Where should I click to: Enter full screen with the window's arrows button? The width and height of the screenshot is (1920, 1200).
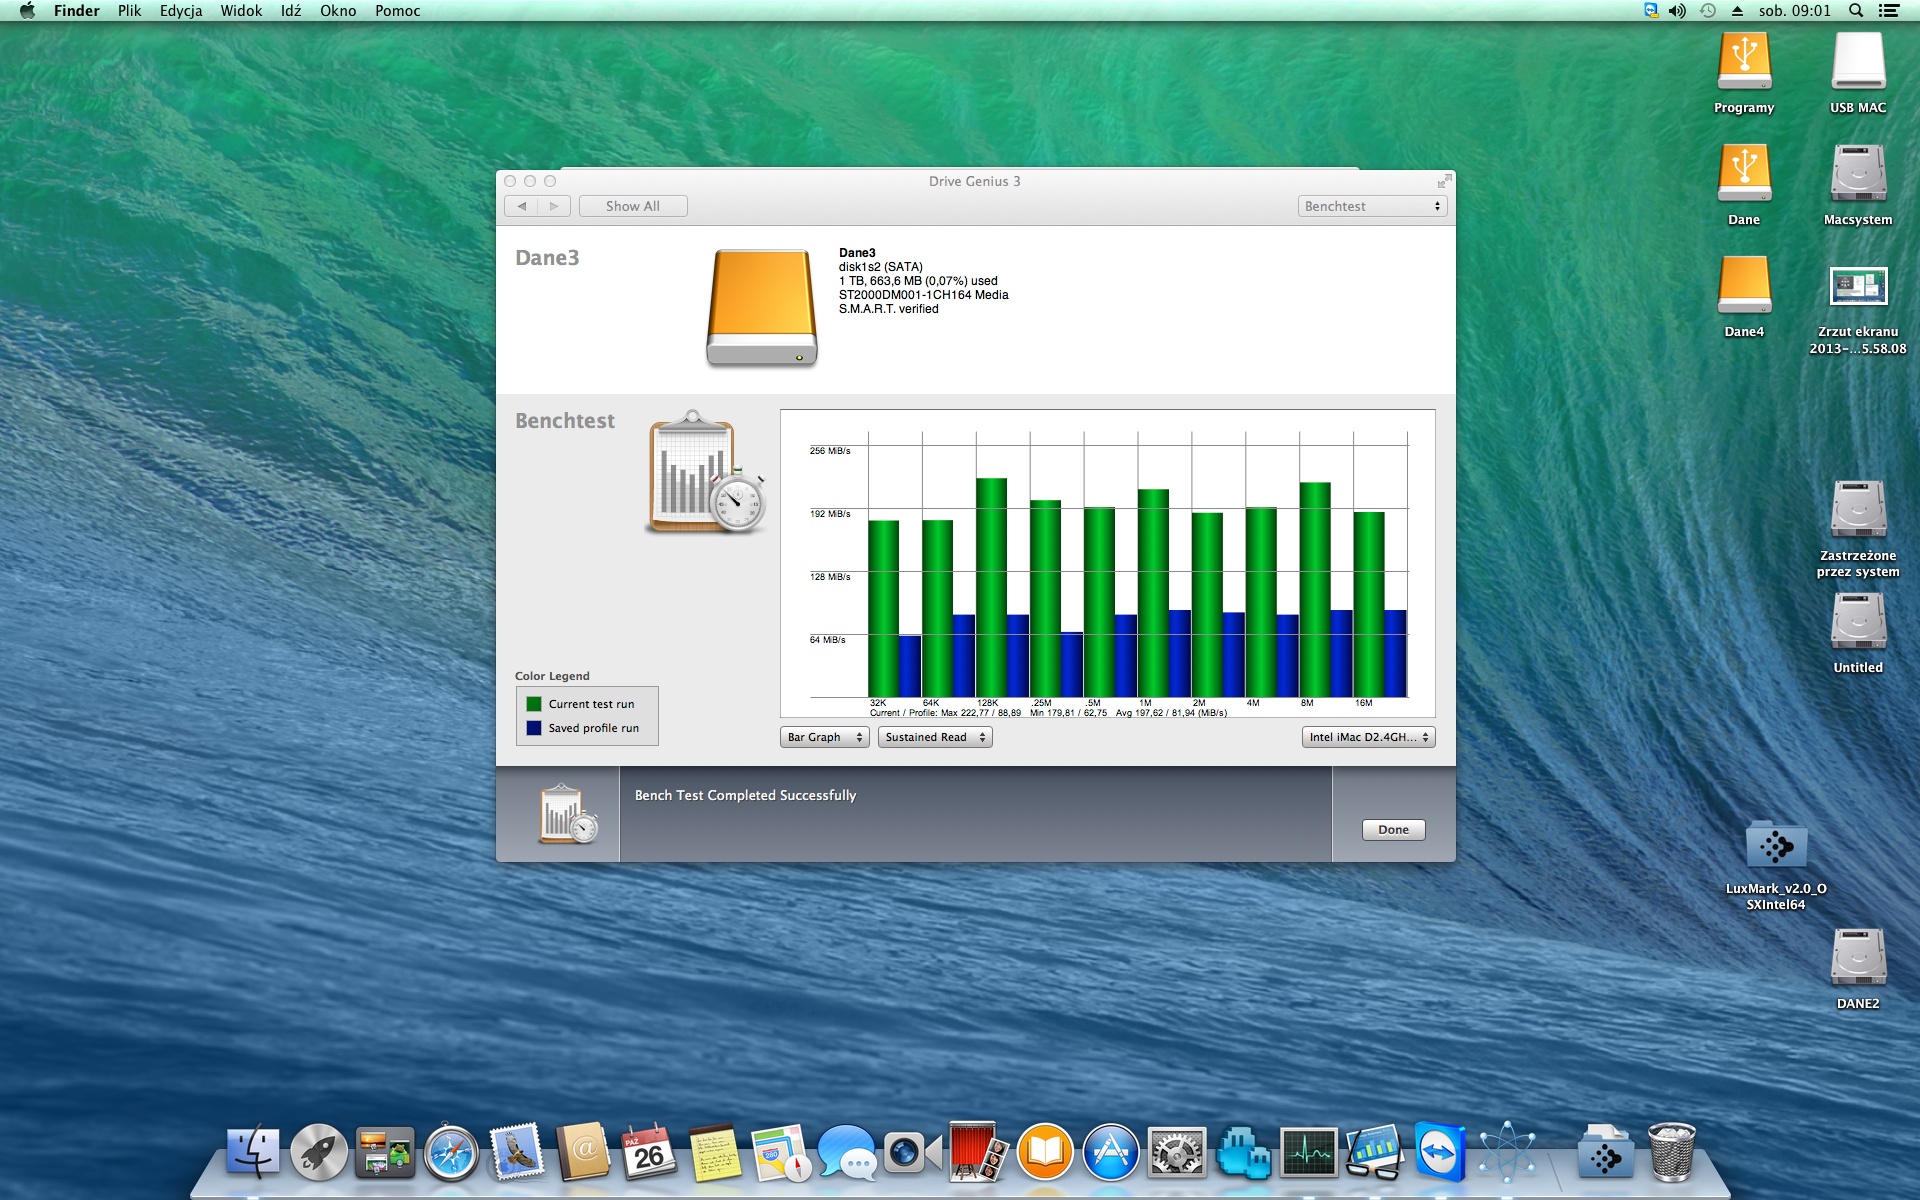(x=1443, y=181)
